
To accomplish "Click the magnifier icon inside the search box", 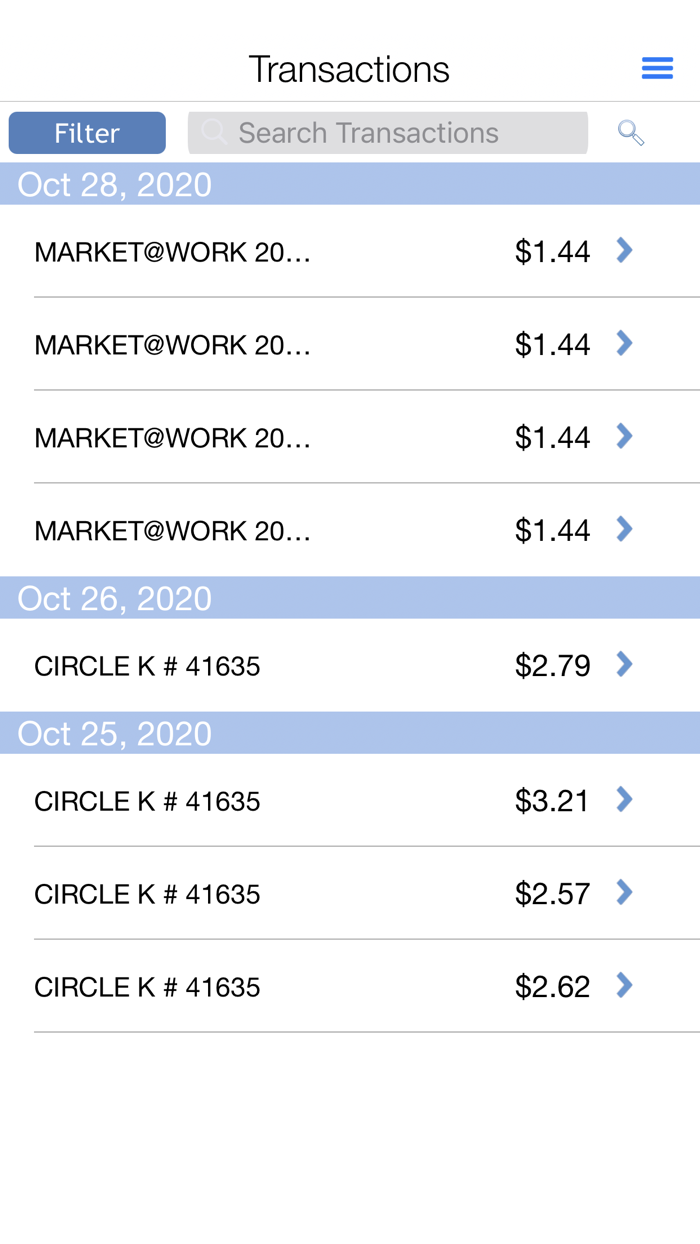I will pyautogui.click(x=214, y=131).
